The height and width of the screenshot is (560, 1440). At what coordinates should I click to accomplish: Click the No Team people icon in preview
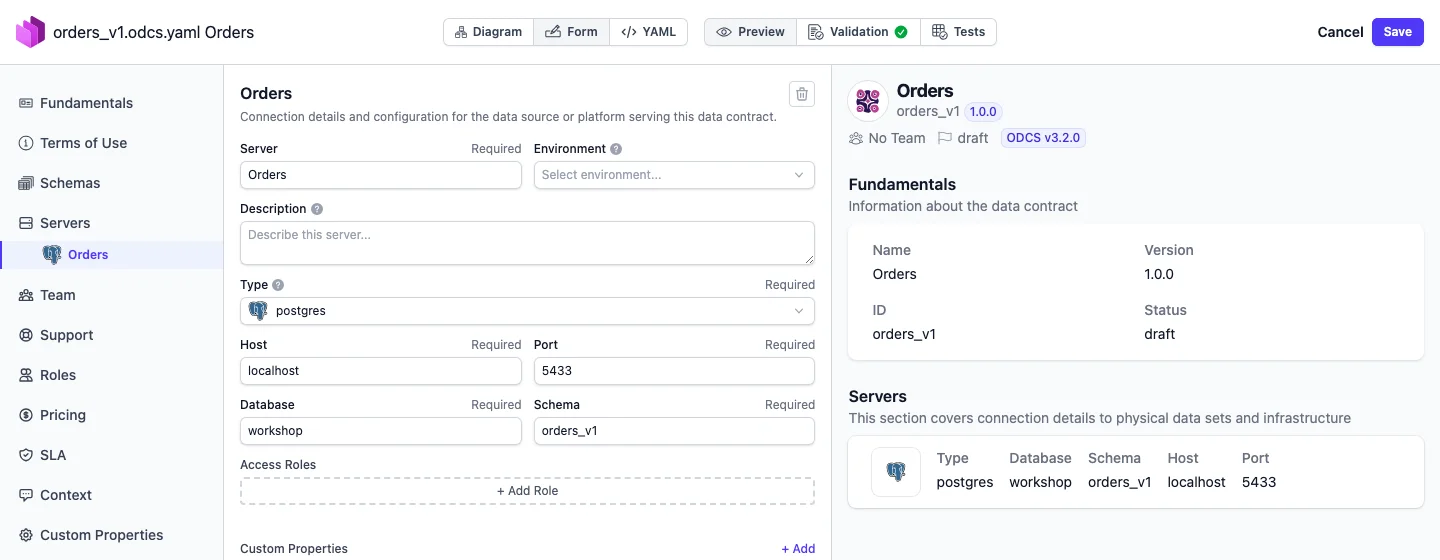click(x=856, y=138)
